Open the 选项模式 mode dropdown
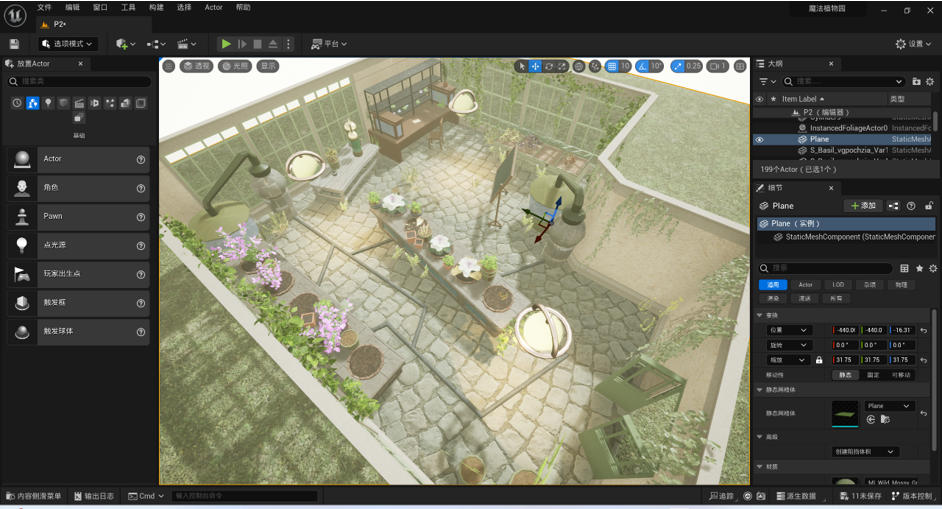This screenshot has height=509, width=942. (68, 44)
